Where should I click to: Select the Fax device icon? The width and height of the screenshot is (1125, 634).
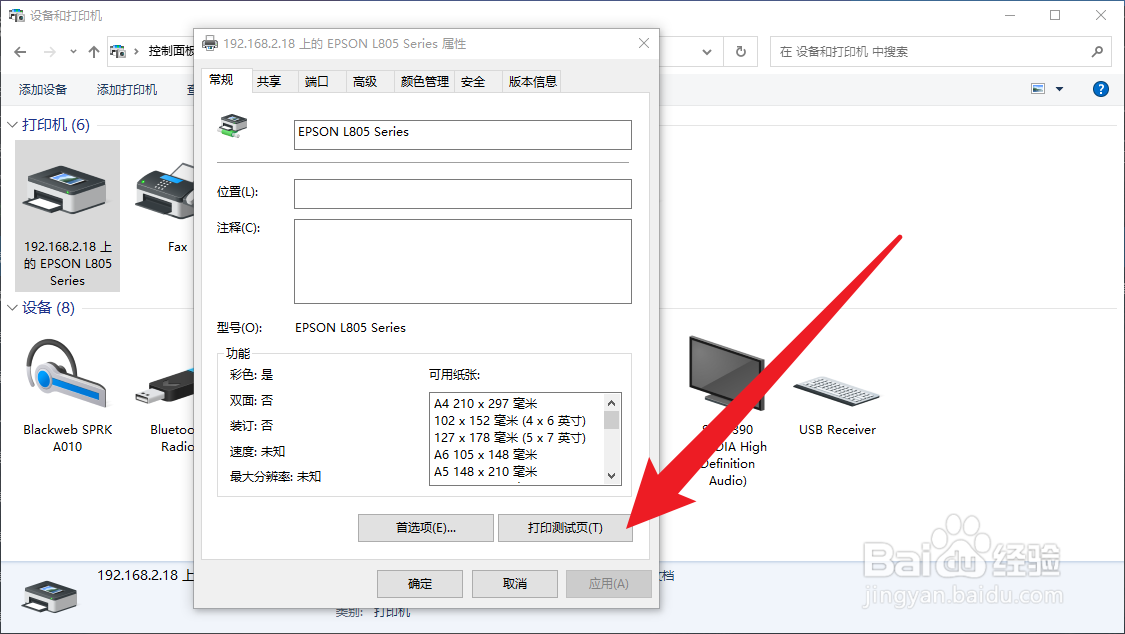tap(165, 191)
